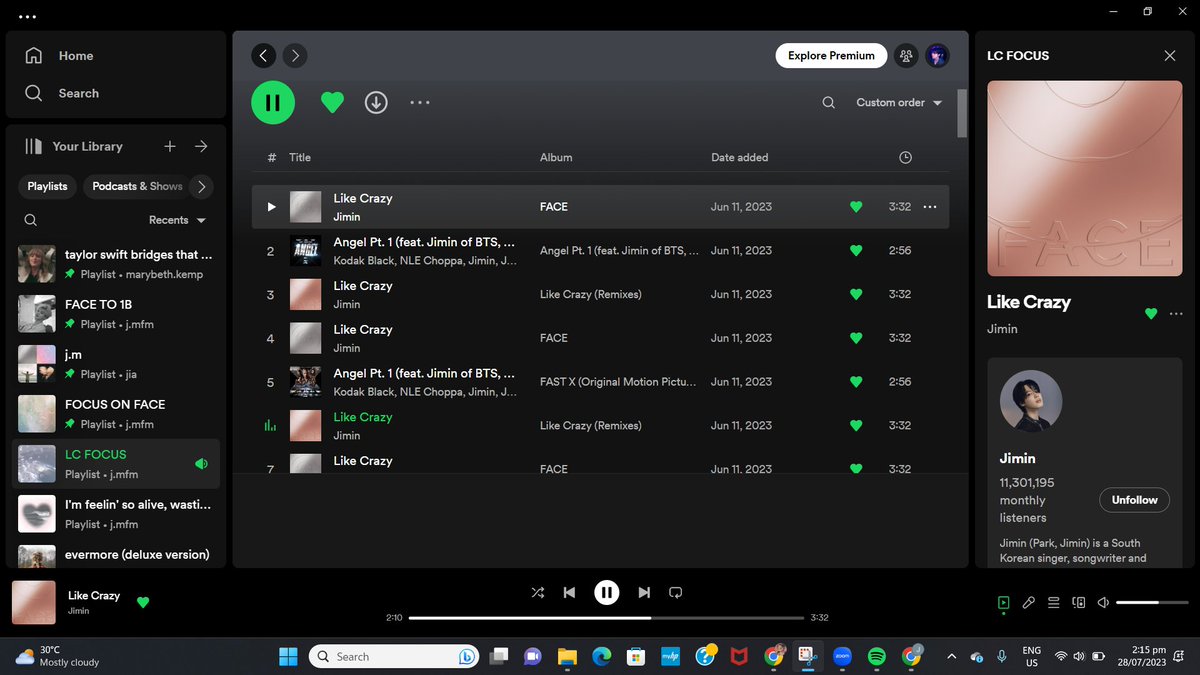Open more options for Like Crazy in panel
This screenshot has height=675, width=1200.
pos(1176,313)
